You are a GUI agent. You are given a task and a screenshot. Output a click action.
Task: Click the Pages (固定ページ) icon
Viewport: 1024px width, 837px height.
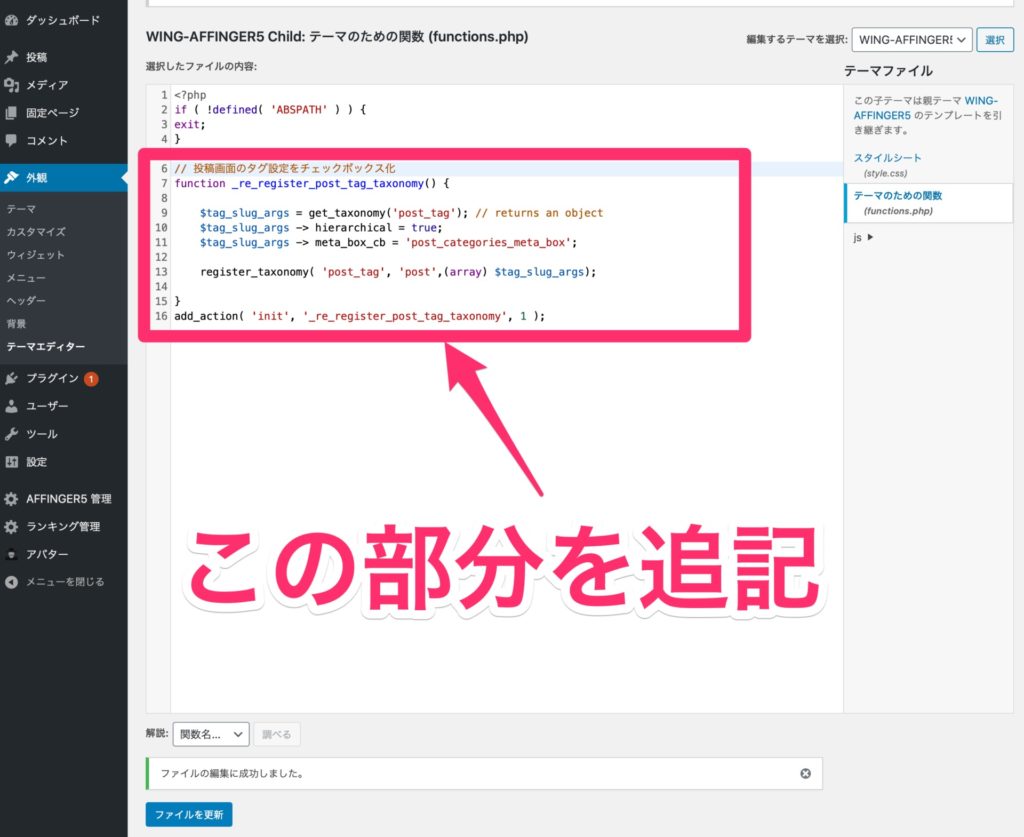pos(11,113)
